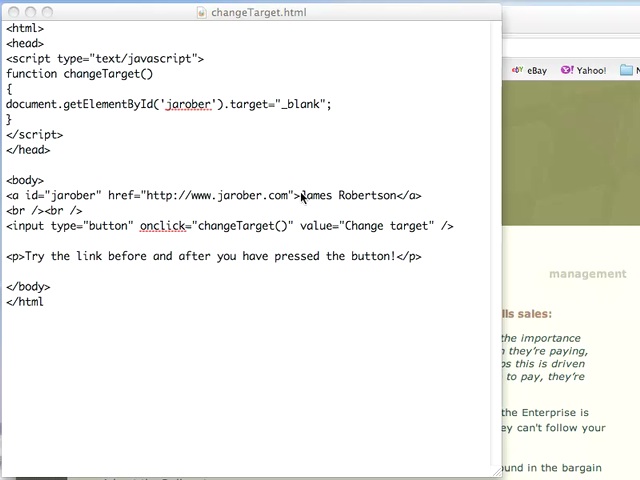Click the '<html>' opening line

coord(25,29)
